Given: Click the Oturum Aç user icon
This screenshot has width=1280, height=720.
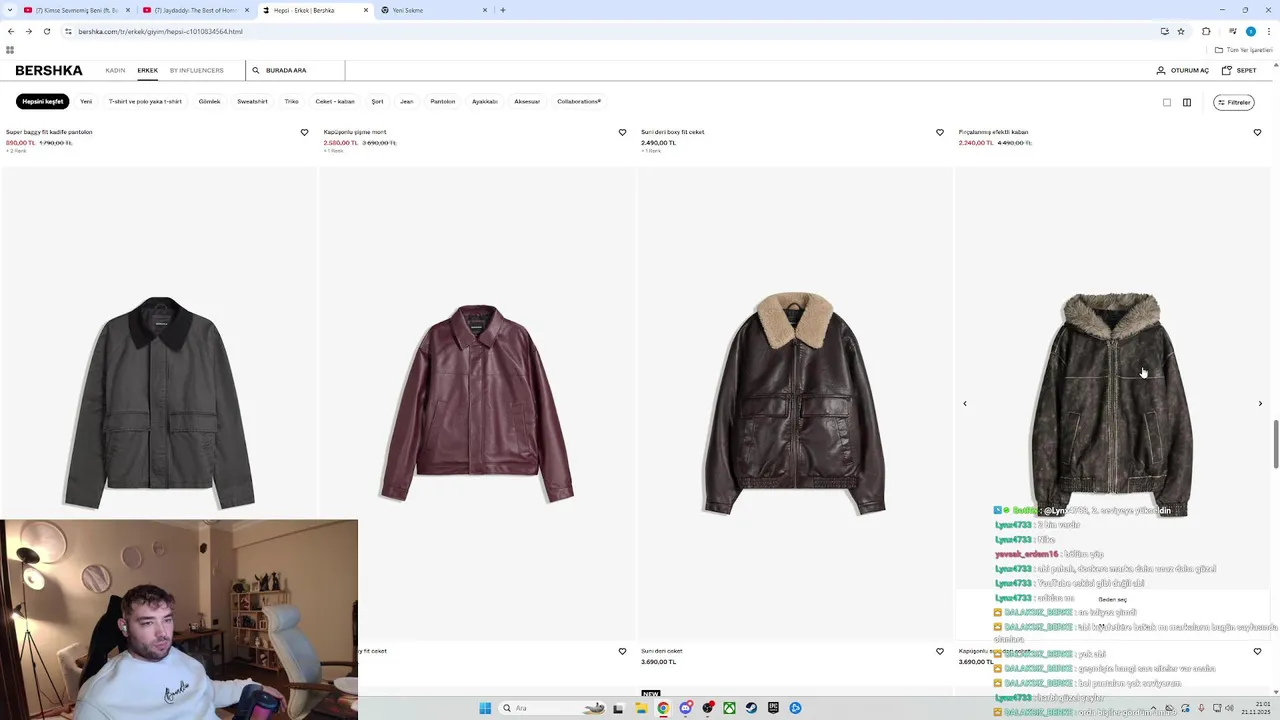Looking at the screenshot, I should pyautogui.click(x=1161, y=70).
